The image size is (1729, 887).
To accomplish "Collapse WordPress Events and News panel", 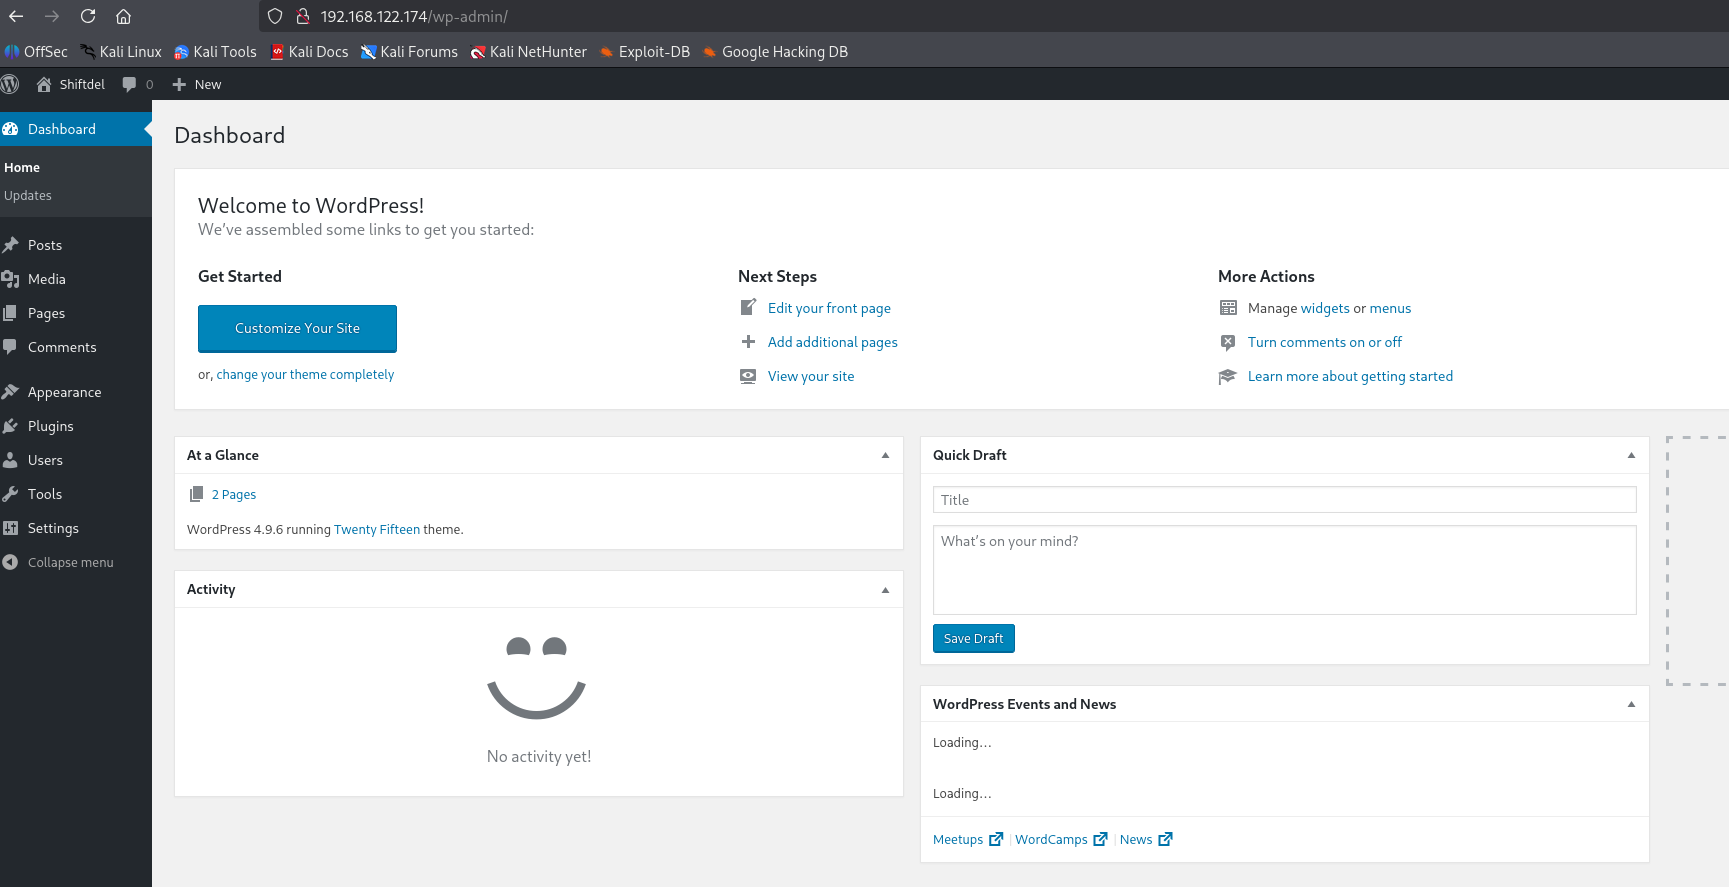I will (1631, 704).
